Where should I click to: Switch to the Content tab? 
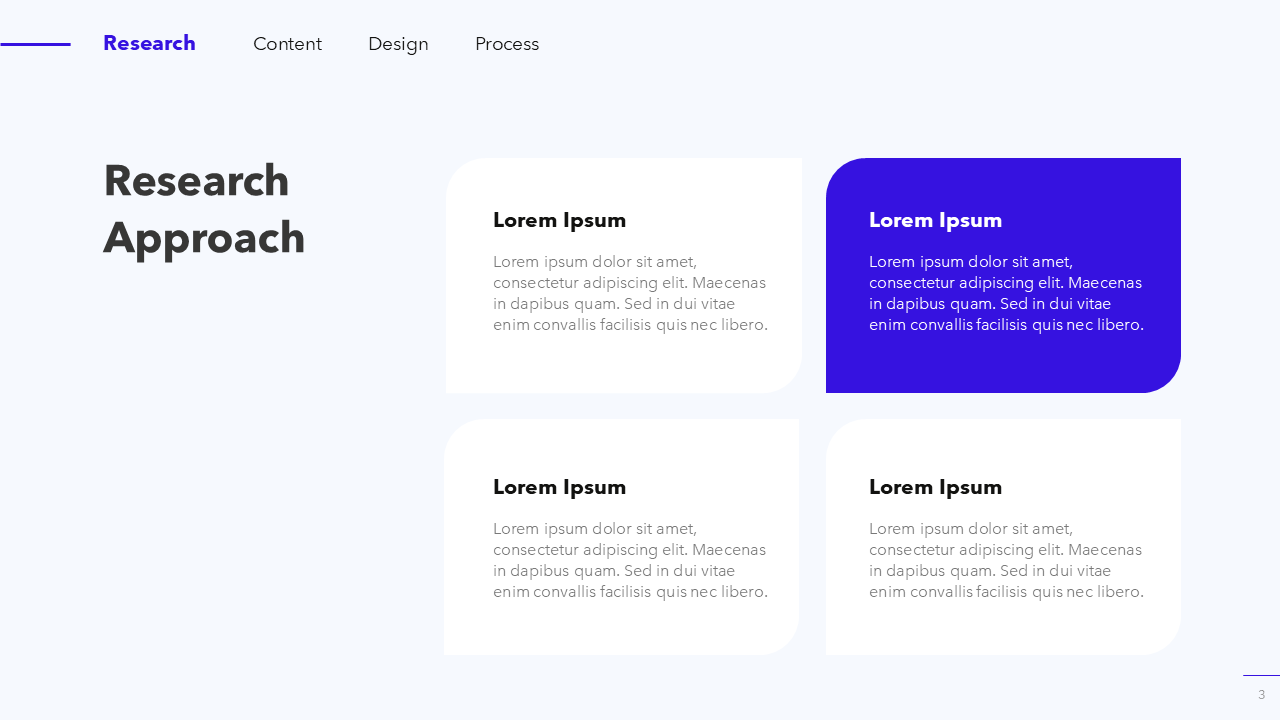(x=287, y=44)
